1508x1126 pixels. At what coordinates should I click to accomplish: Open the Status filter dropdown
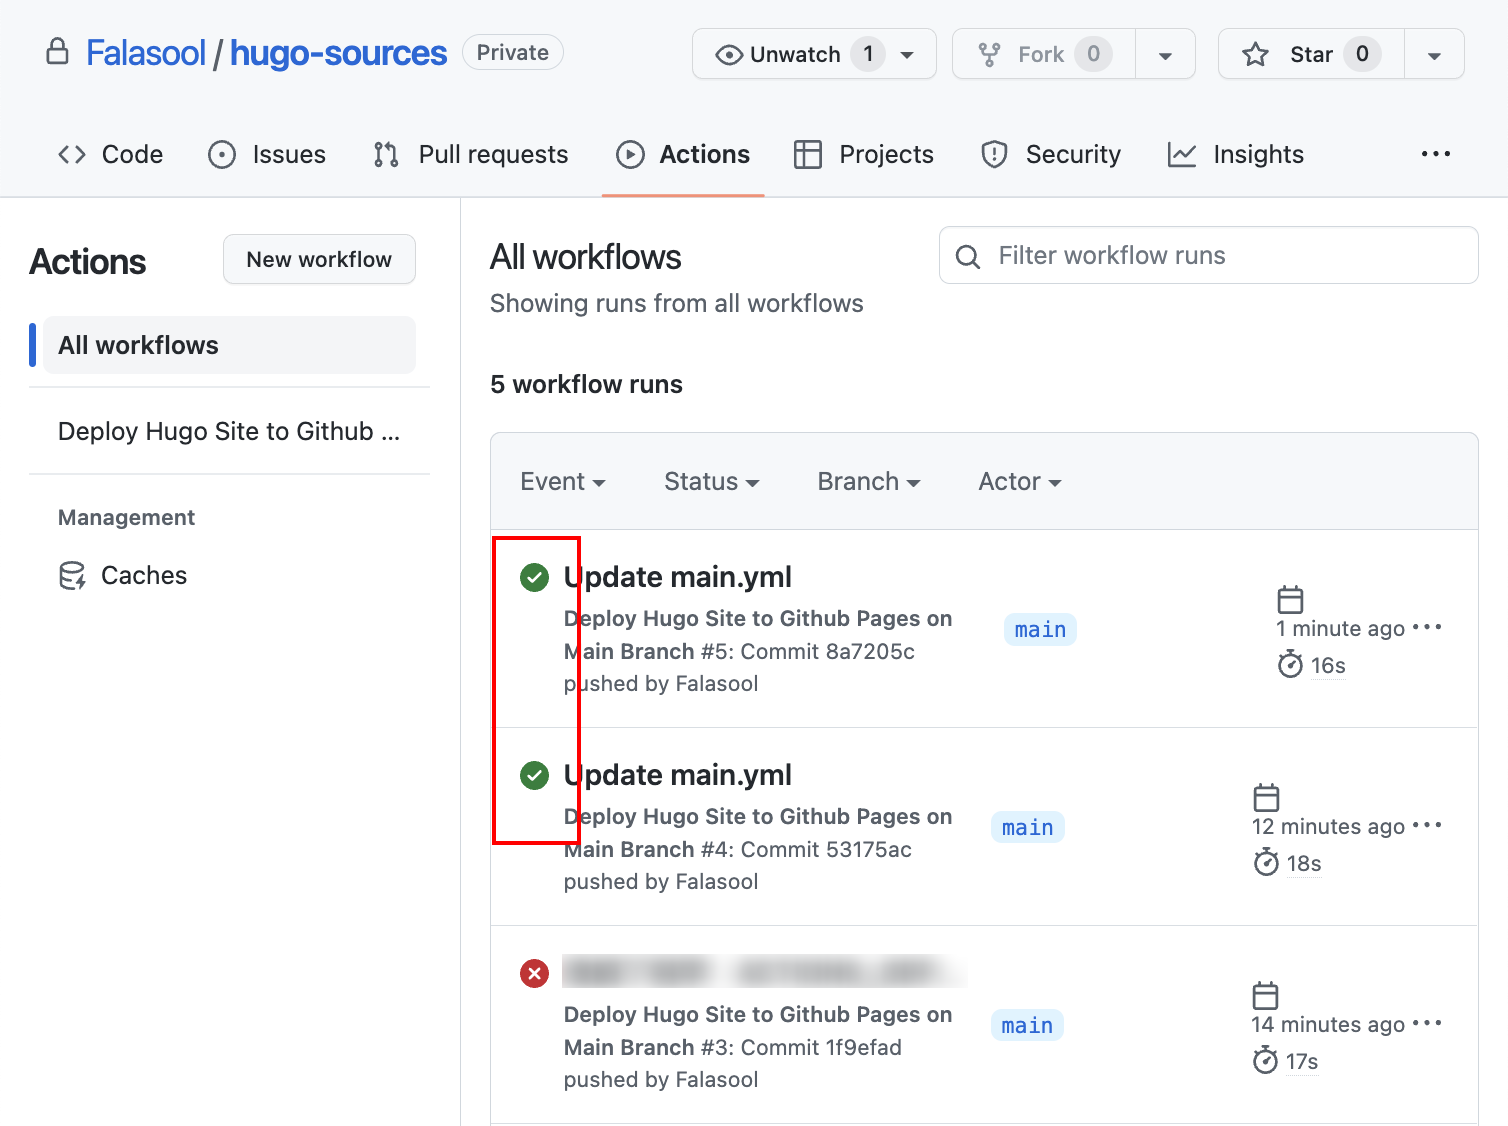click(x=712, y=481)
